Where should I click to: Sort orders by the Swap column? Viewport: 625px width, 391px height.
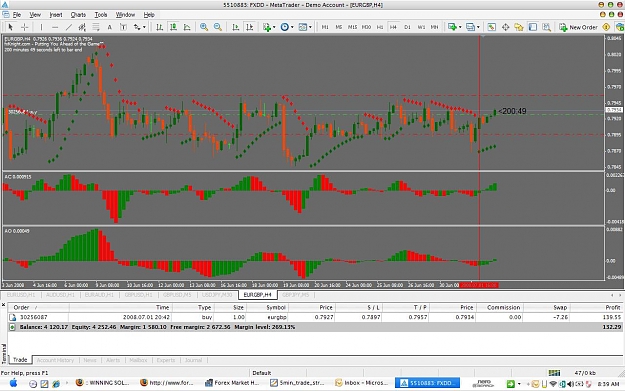[546, 307]
